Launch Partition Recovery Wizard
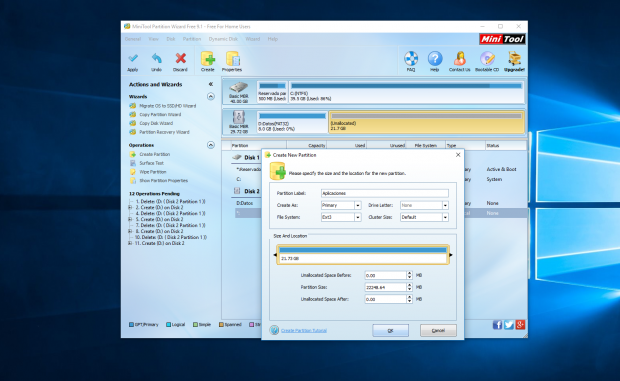Screen dimensions: 620x381 click(164, 132)
